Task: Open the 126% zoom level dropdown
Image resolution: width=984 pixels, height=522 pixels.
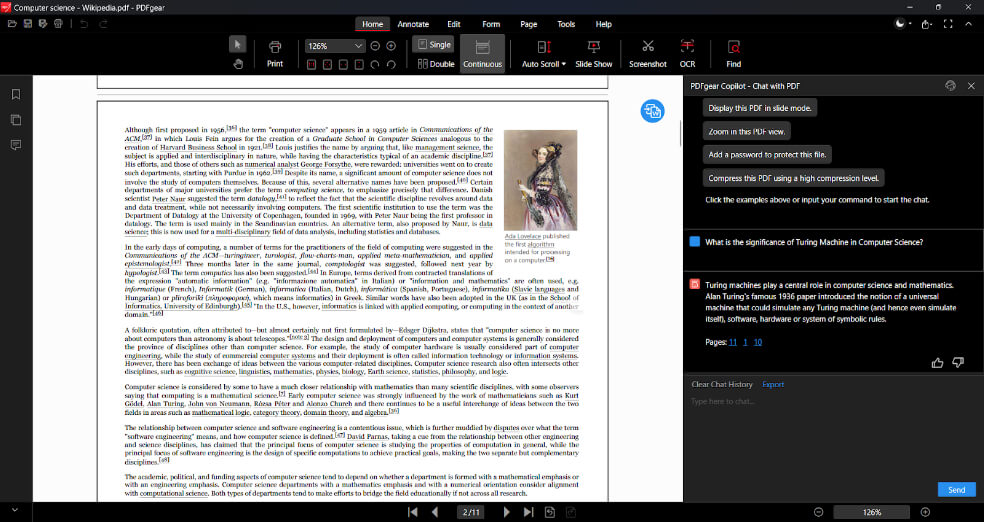Action: [358, 46]
